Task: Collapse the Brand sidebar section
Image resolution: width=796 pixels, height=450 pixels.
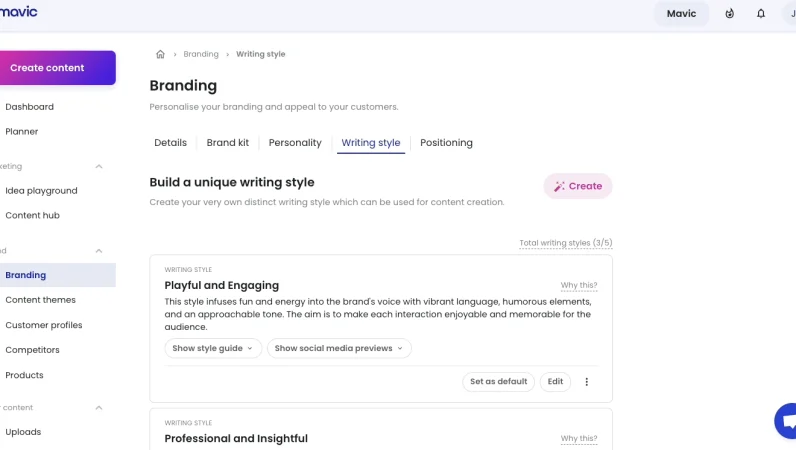Action: pos(99,251)
